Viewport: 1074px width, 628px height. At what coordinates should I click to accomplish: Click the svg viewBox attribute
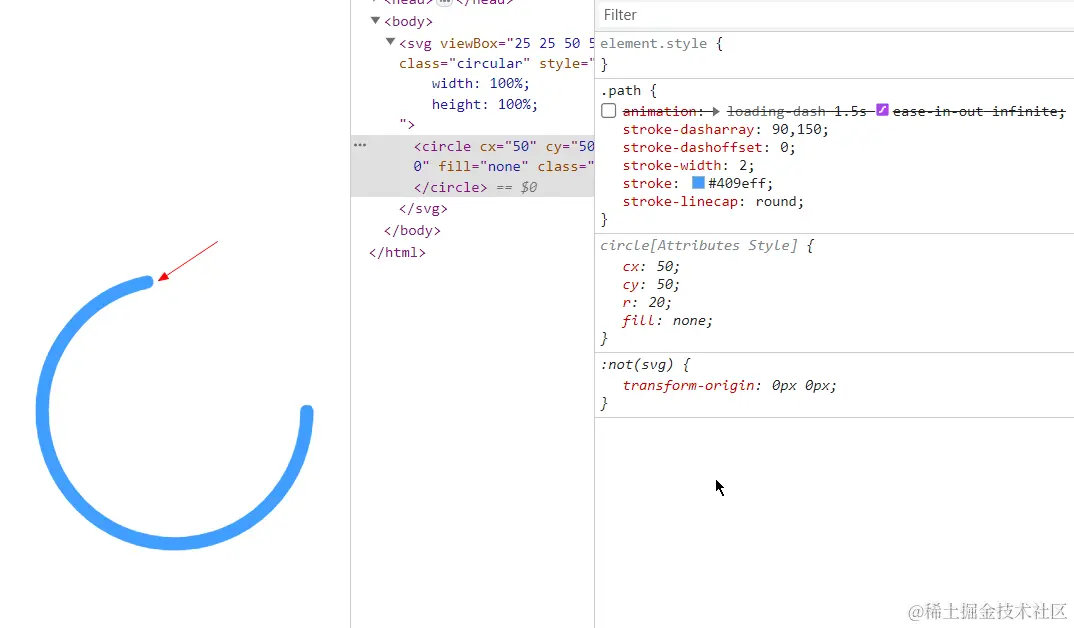click(x=517, y=43)
